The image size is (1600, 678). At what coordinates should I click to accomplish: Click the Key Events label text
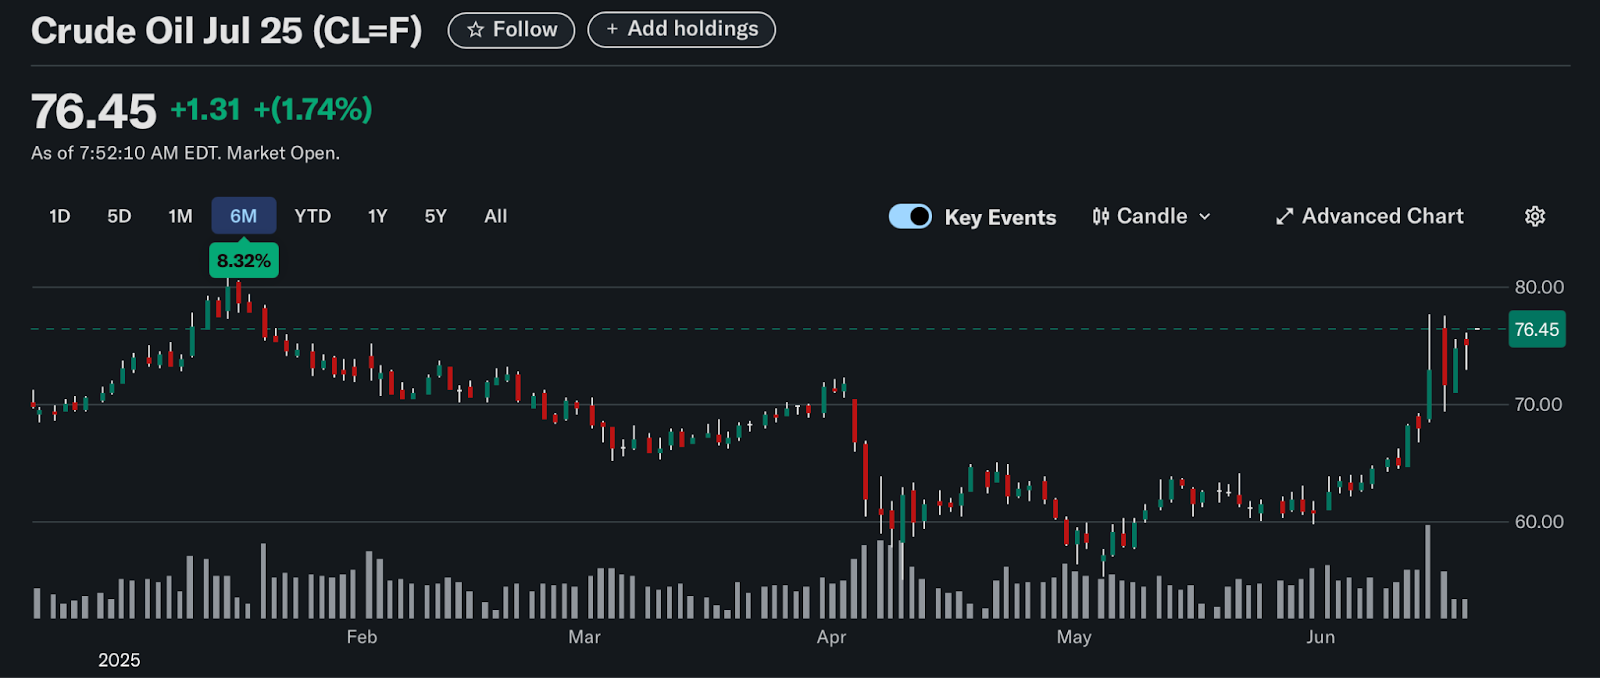point(1000,217)
